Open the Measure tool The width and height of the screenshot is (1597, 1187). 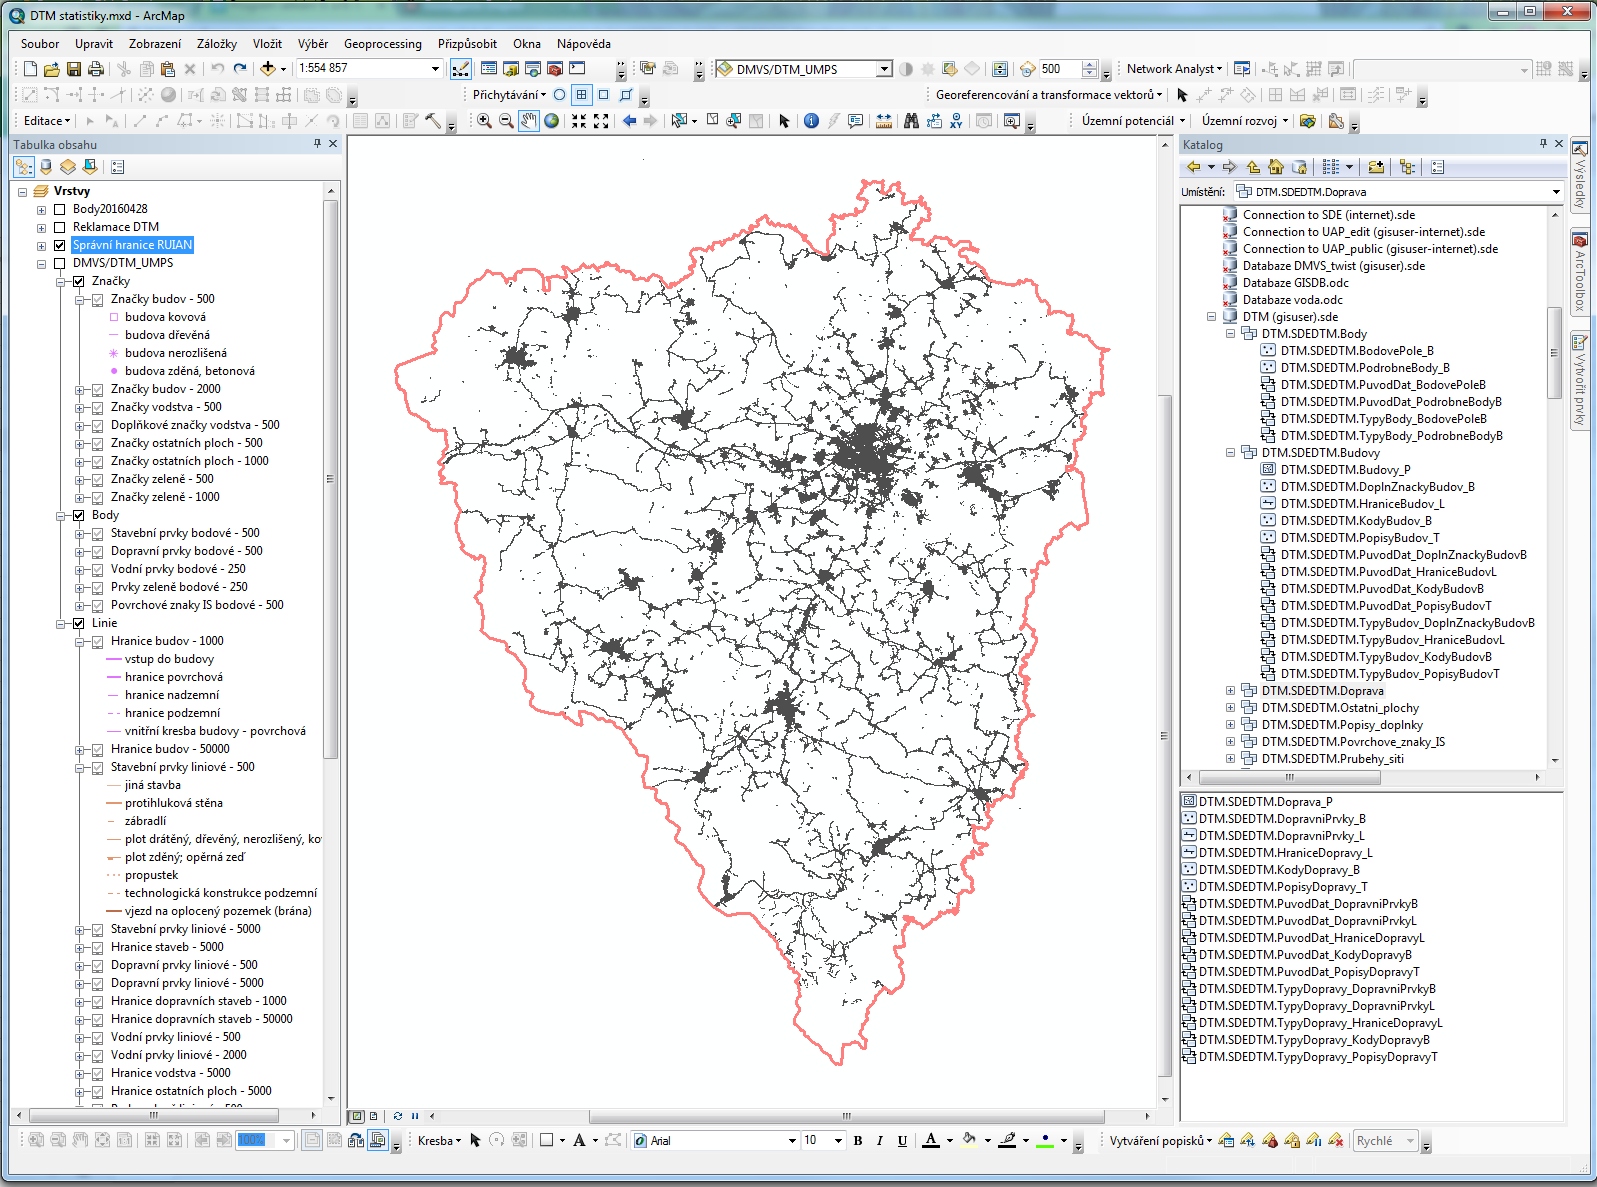[x=884, y=121]
